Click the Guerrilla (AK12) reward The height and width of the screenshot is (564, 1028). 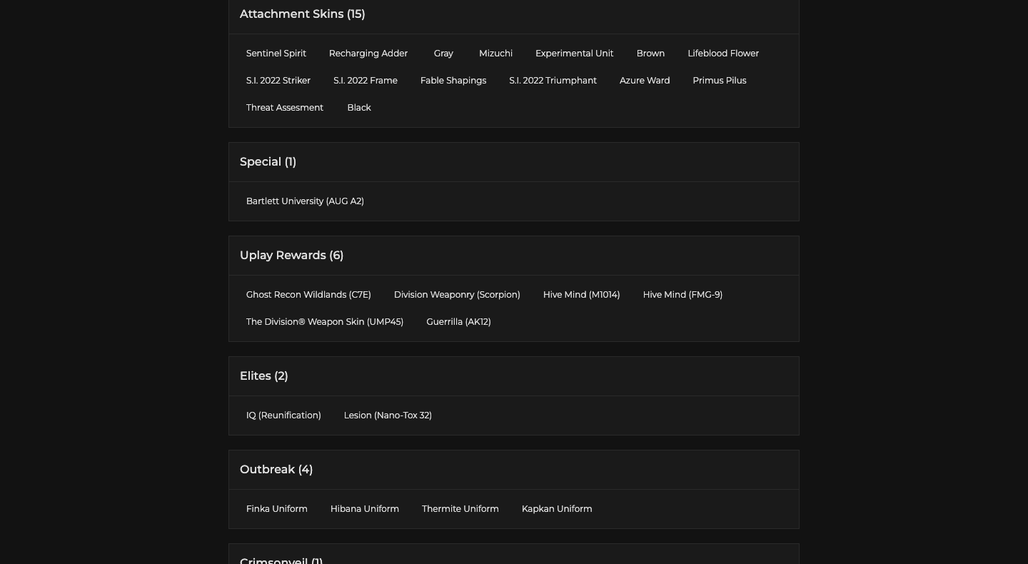pos(458,322)
